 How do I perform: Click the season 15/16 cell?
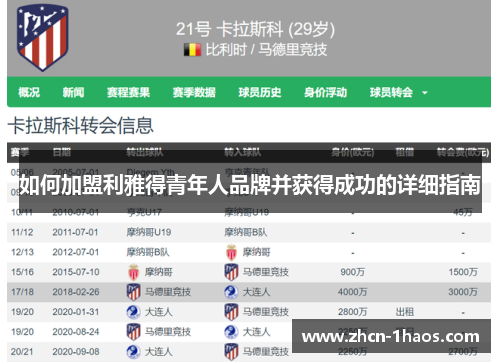22,272
